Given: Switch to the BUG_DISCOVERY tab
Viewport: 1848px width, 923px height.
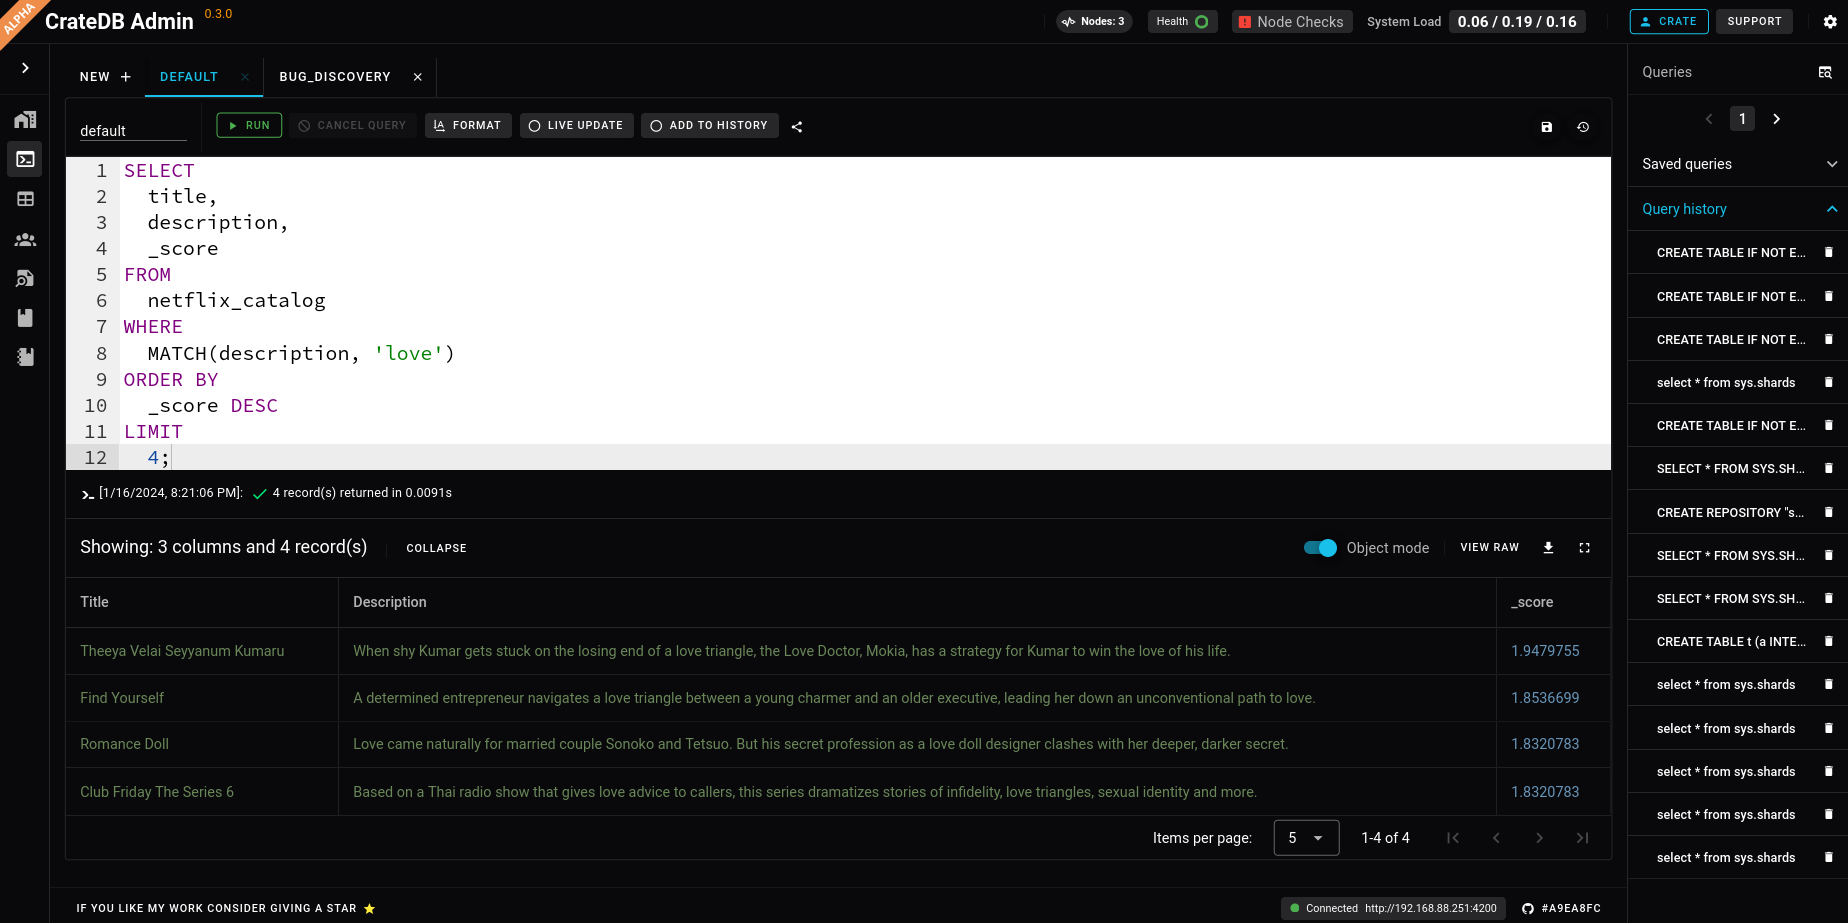Looking at the screenshot, I should click(335, 77).
